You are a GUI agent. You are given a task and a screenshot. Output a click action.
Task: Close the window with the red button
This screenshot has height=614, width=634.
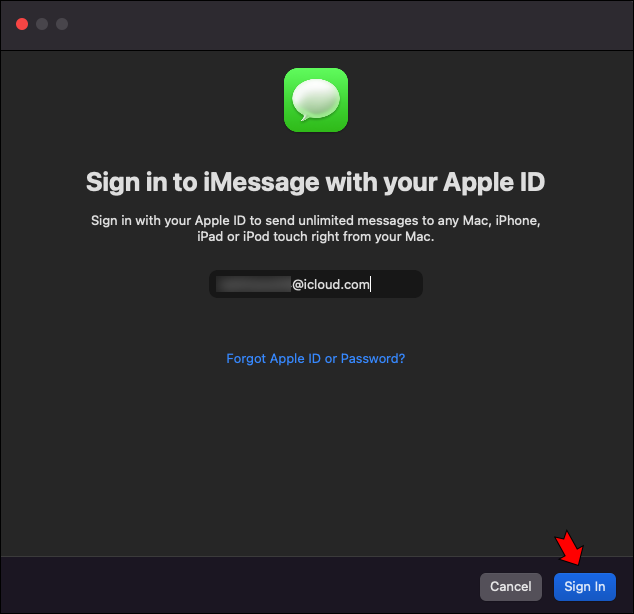pos(22,24)
